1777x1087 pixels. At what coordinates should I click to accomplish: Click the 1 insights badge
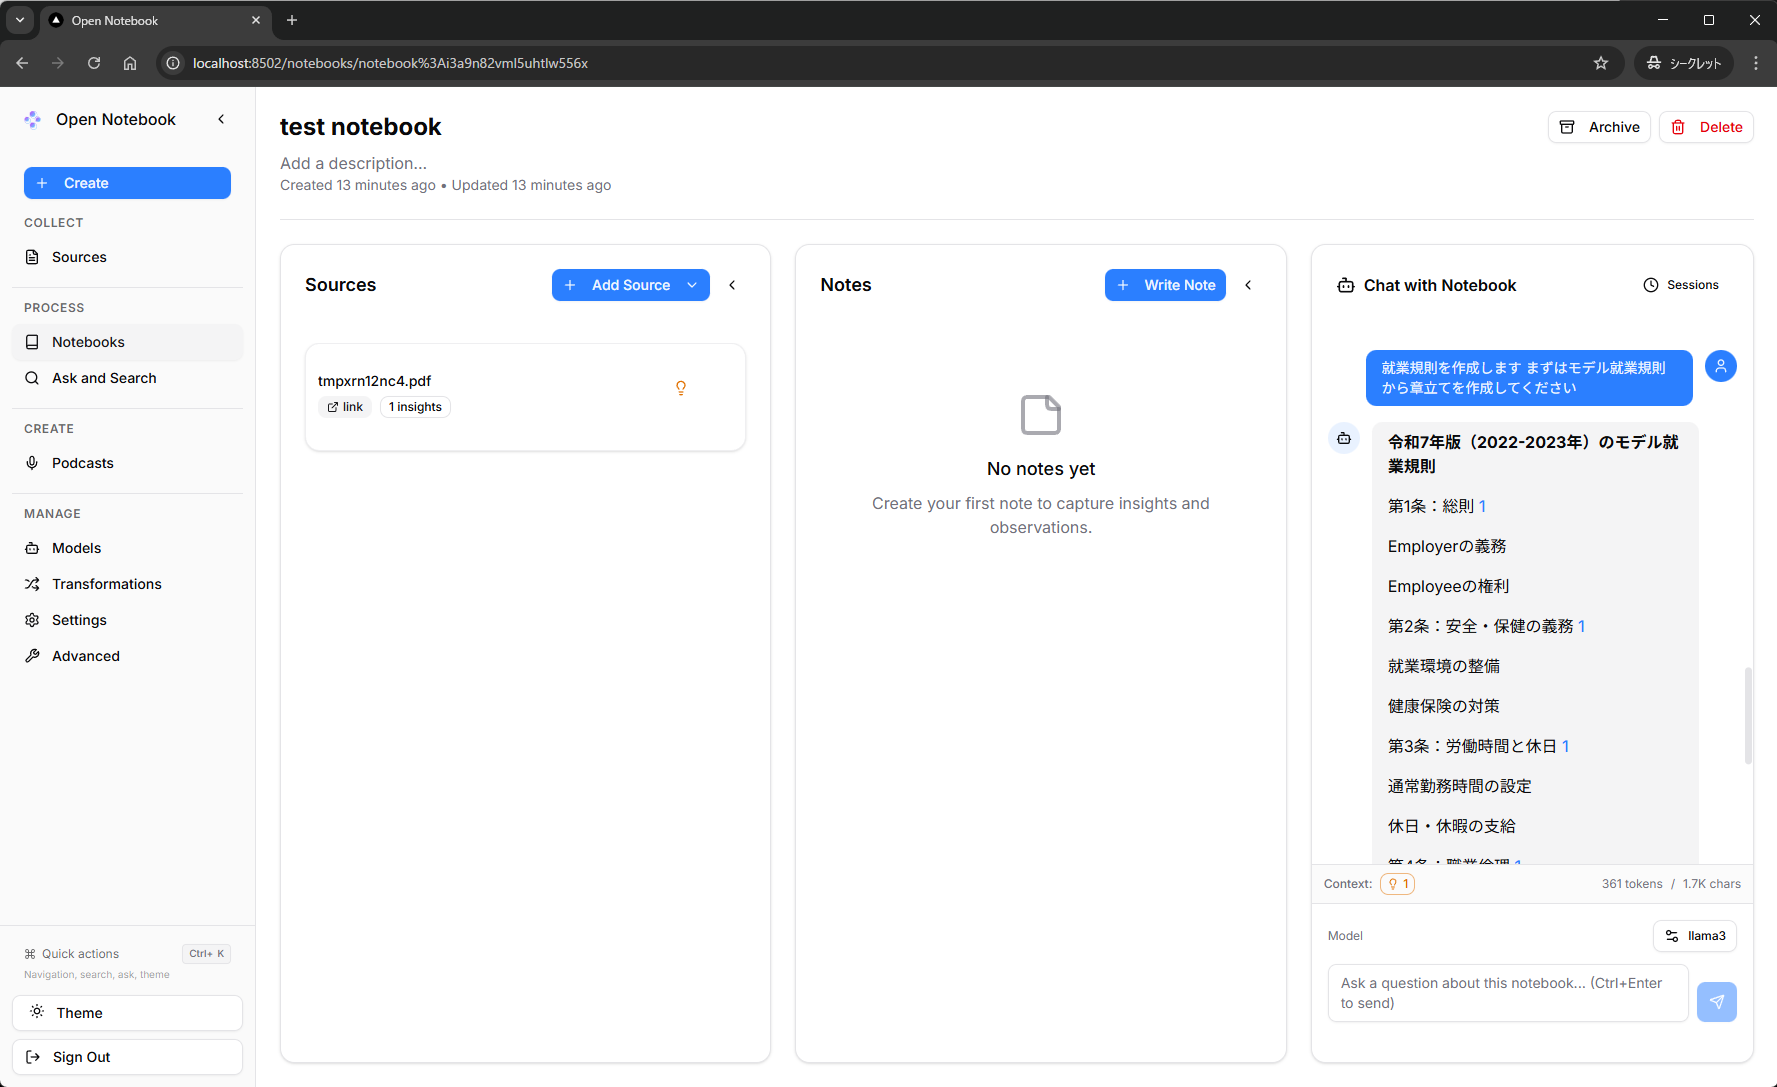click(x=415, y=407)
